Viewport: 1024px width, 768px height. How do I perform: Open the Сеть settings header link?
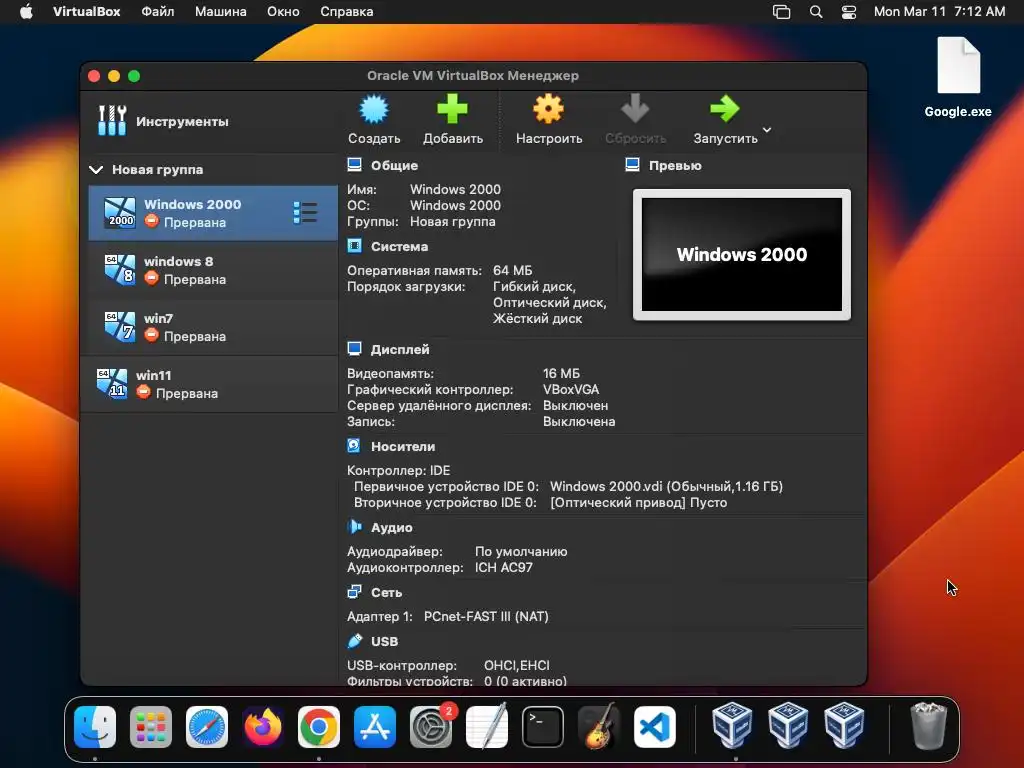tap(387, 593)
